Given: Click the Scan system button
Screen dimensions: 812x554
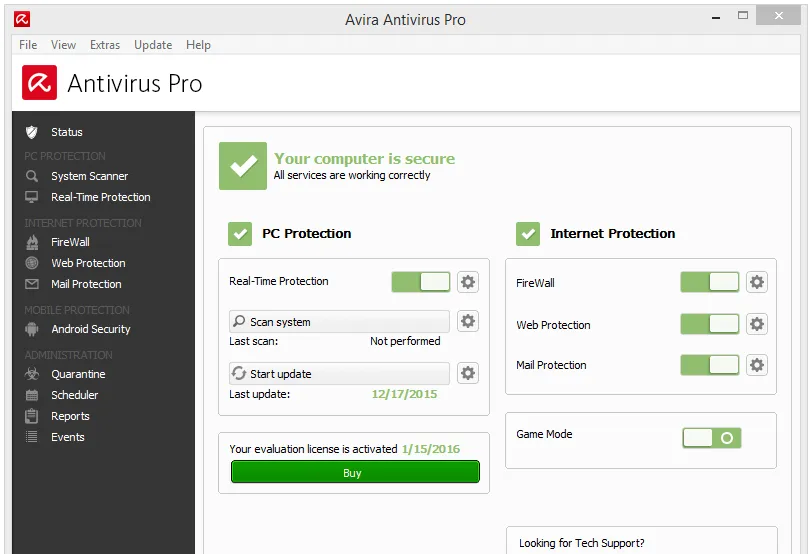Looking at the screenshot, I should click(x=339, y=322).
